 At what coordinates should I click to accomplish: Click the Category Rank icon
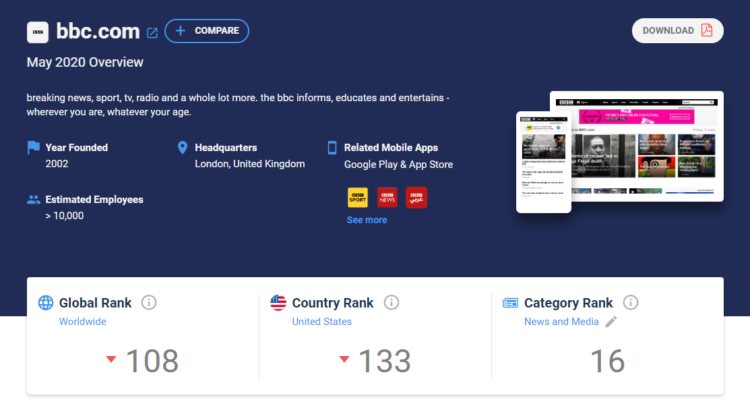coord(510,303)
